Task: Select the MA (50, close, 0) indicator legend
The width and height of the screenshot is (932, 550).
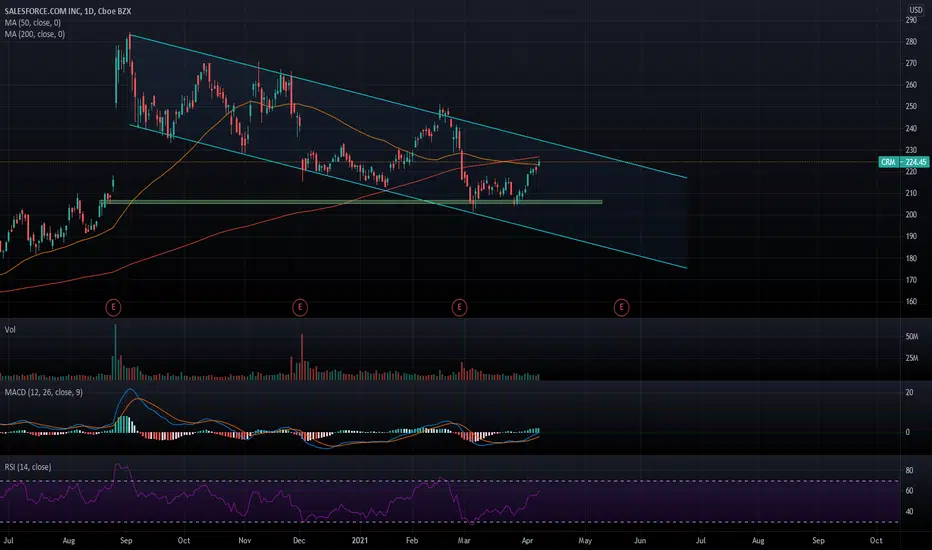Action: [x=33, y=23]
